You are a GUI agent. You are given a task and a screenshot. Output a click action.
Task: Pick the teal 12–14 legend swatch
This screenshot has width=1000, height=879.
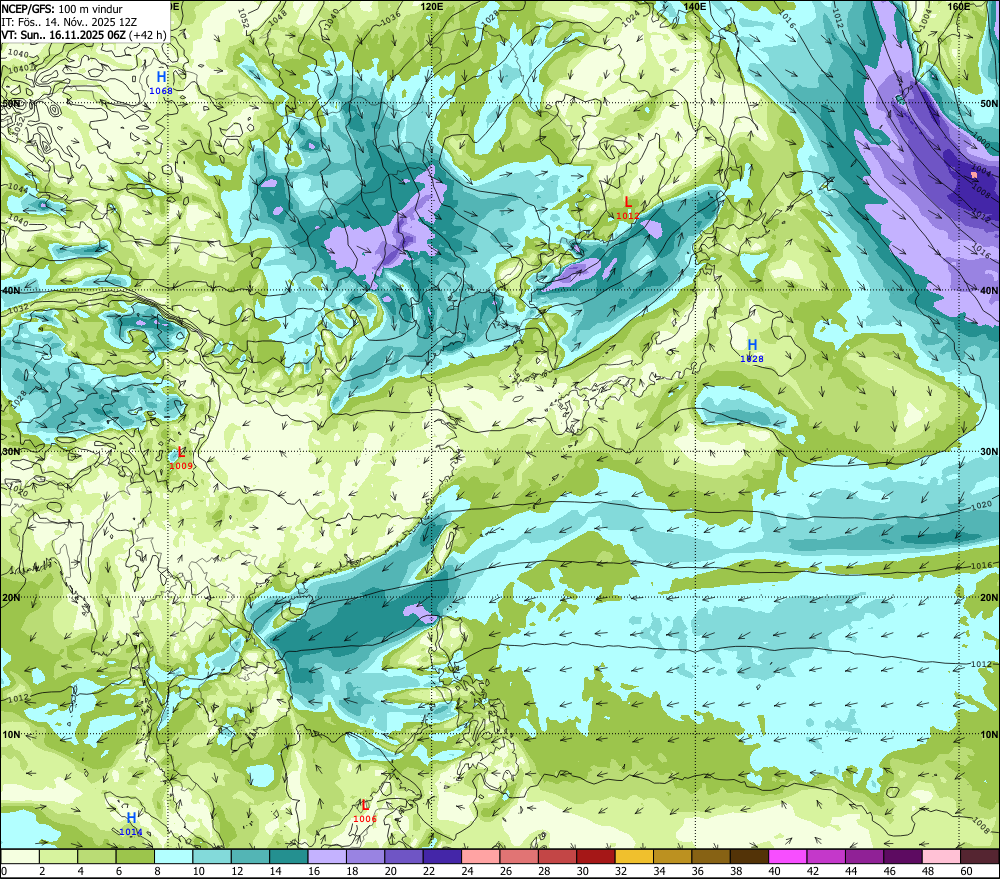pyautogui.click(x=251, y=856)
